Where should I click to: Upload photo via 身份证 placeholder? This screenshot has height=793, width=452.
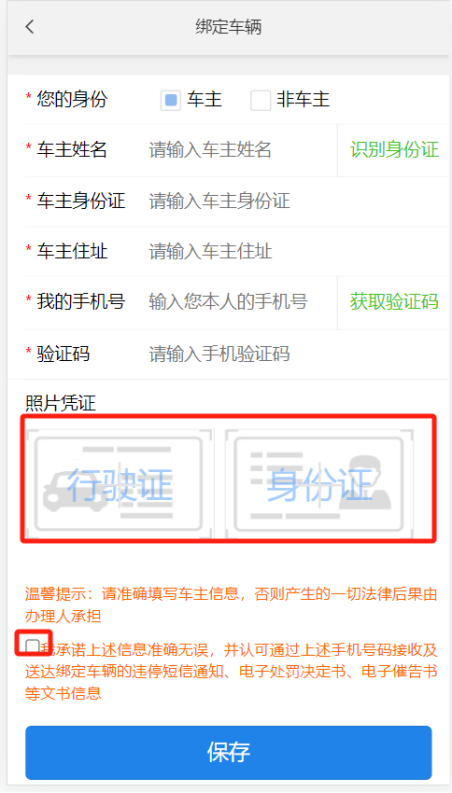(x=320, y=484)
